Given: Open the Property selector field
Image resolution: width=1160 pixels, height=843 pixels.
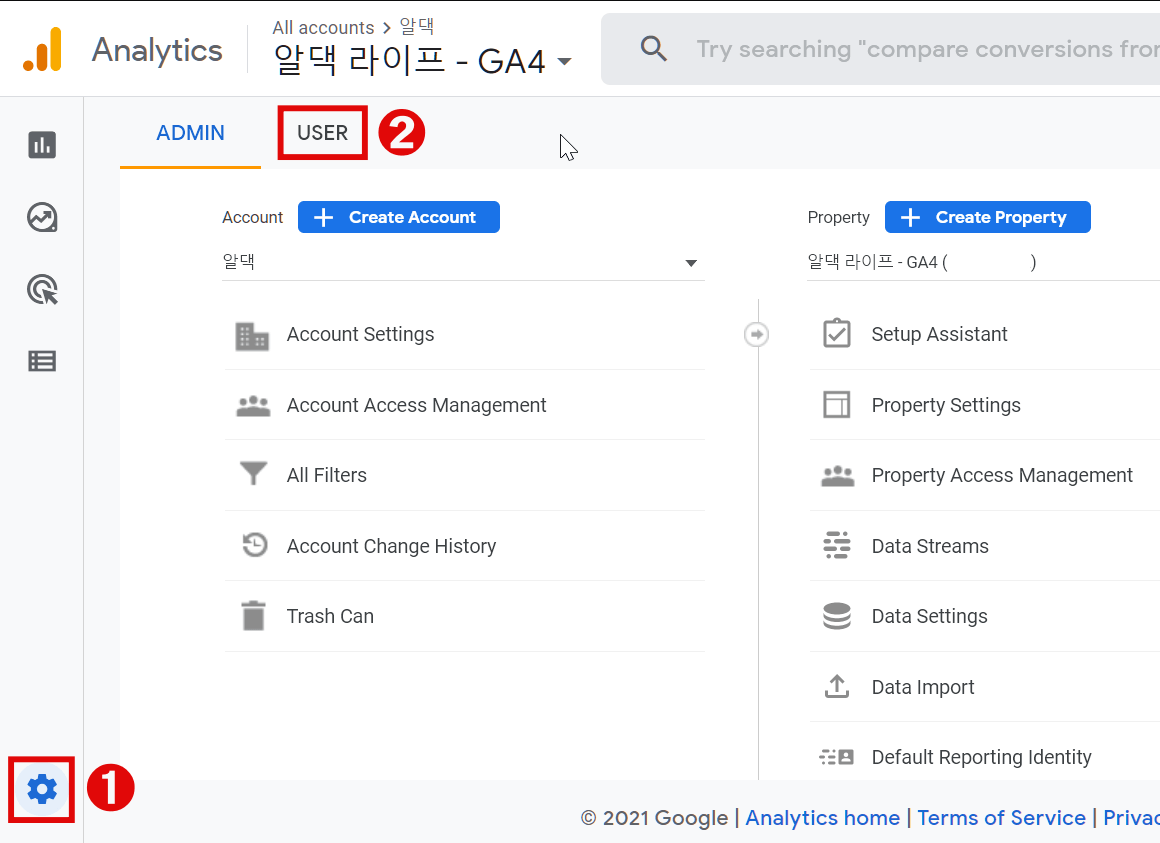Looking at the screenshot, I should (983, 262).
